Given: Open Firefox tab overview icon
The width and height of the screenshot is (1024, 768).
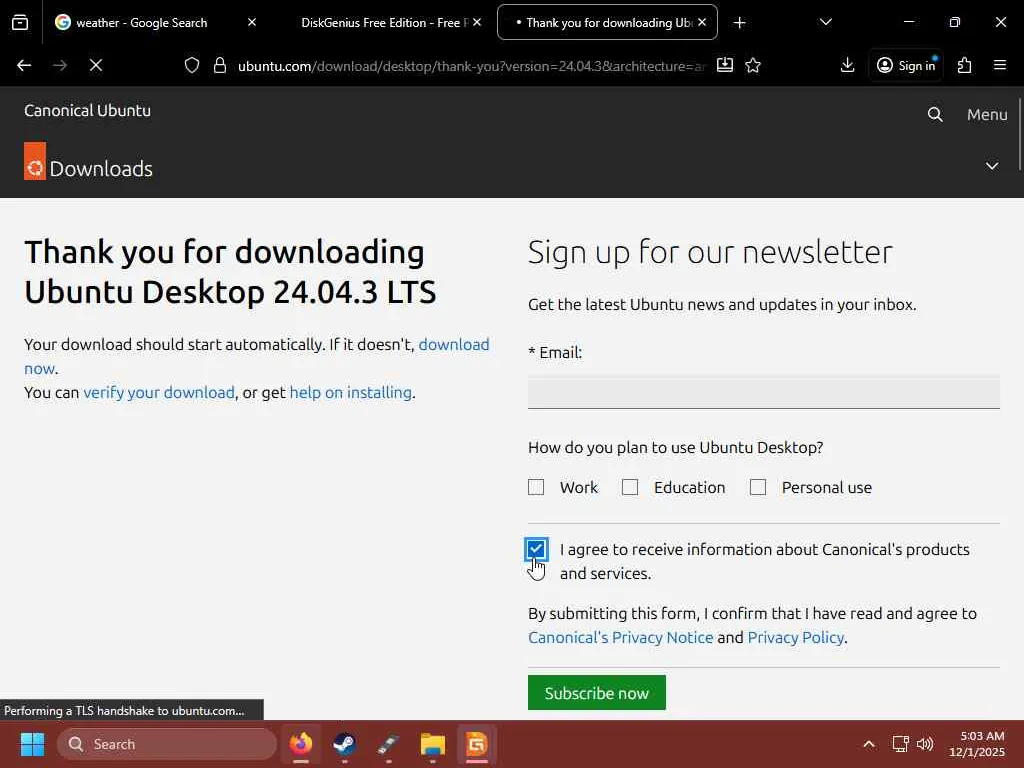Looking at the screenshot, I should click(20, 23).
